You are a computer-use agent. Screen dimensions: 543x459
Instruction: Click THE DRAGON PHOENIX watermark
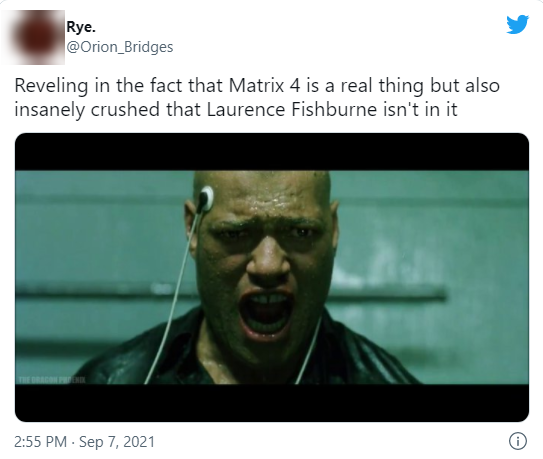pyautogui.click(x=52, y=380)
